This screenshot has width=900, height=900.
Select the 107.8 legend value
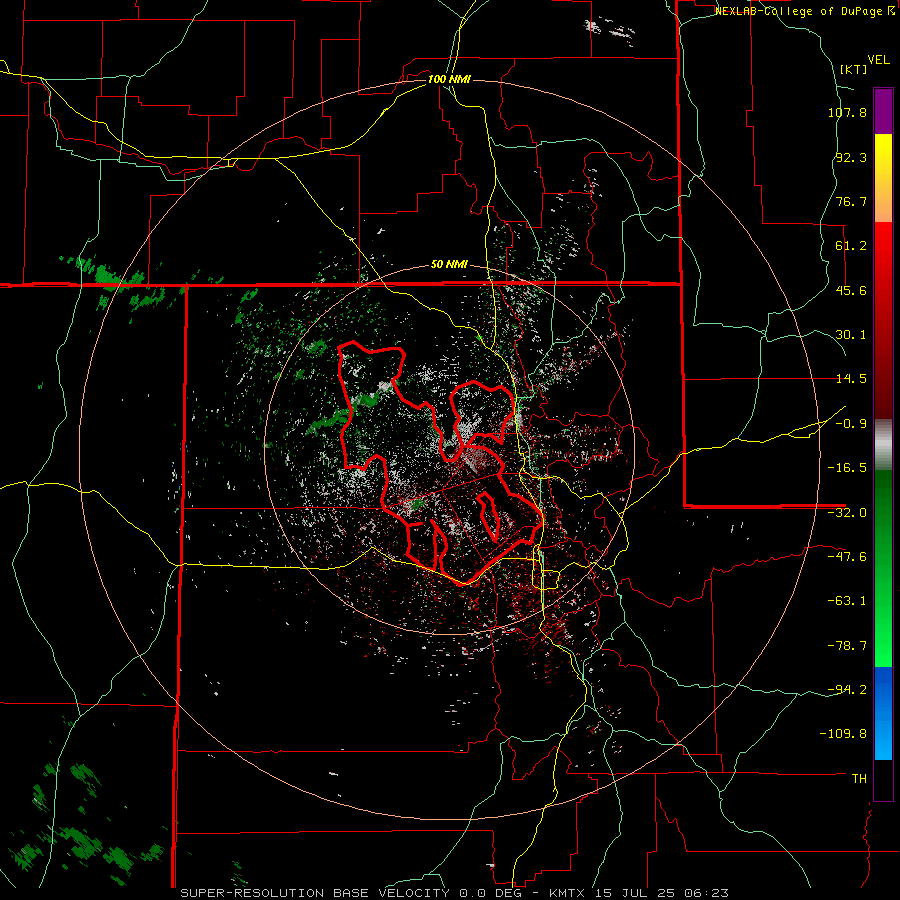coord(847,112)
